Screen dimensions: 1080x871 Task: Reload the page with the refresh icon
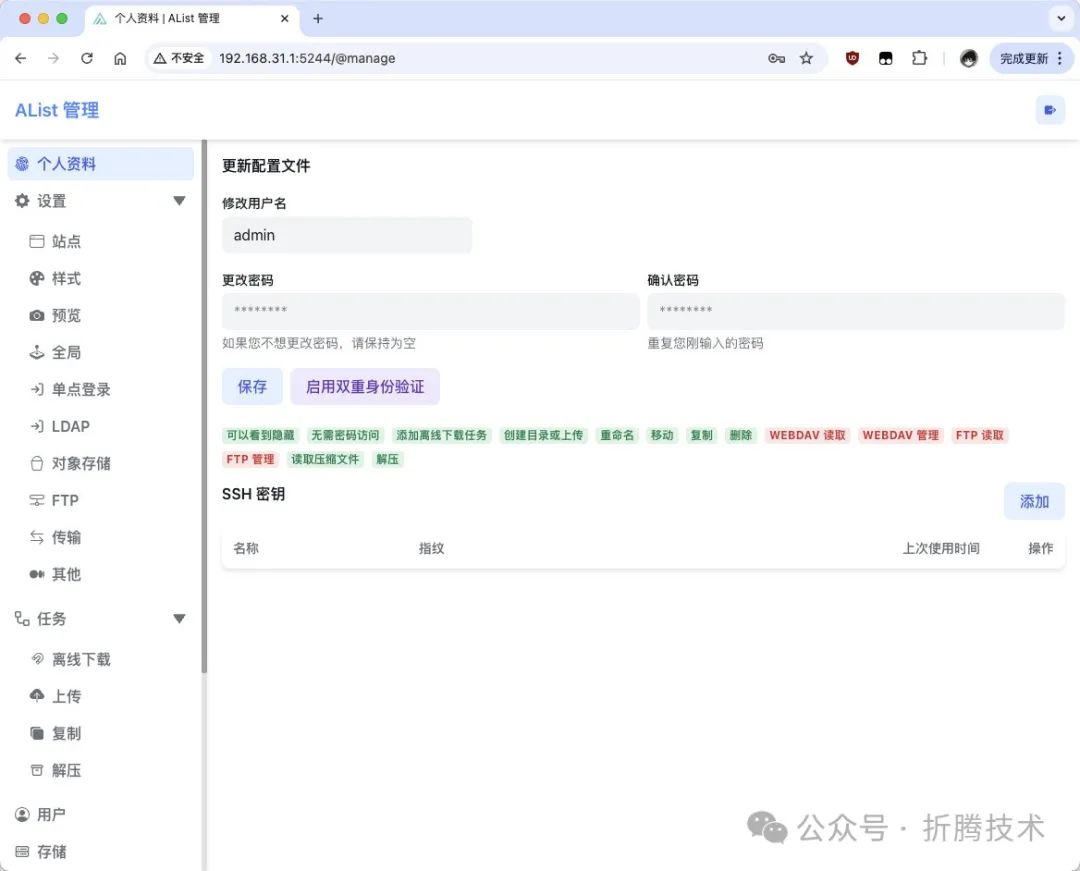(87, 59)
